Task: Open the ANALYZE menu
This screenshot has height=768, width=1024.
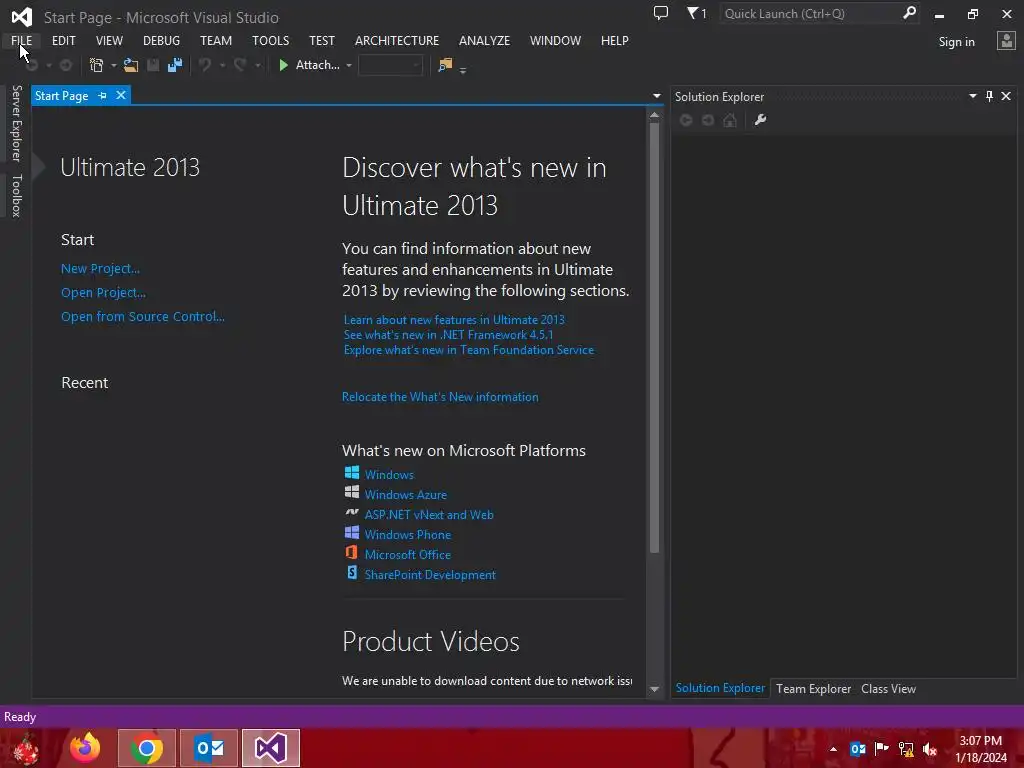Action: tap(485, 40)
